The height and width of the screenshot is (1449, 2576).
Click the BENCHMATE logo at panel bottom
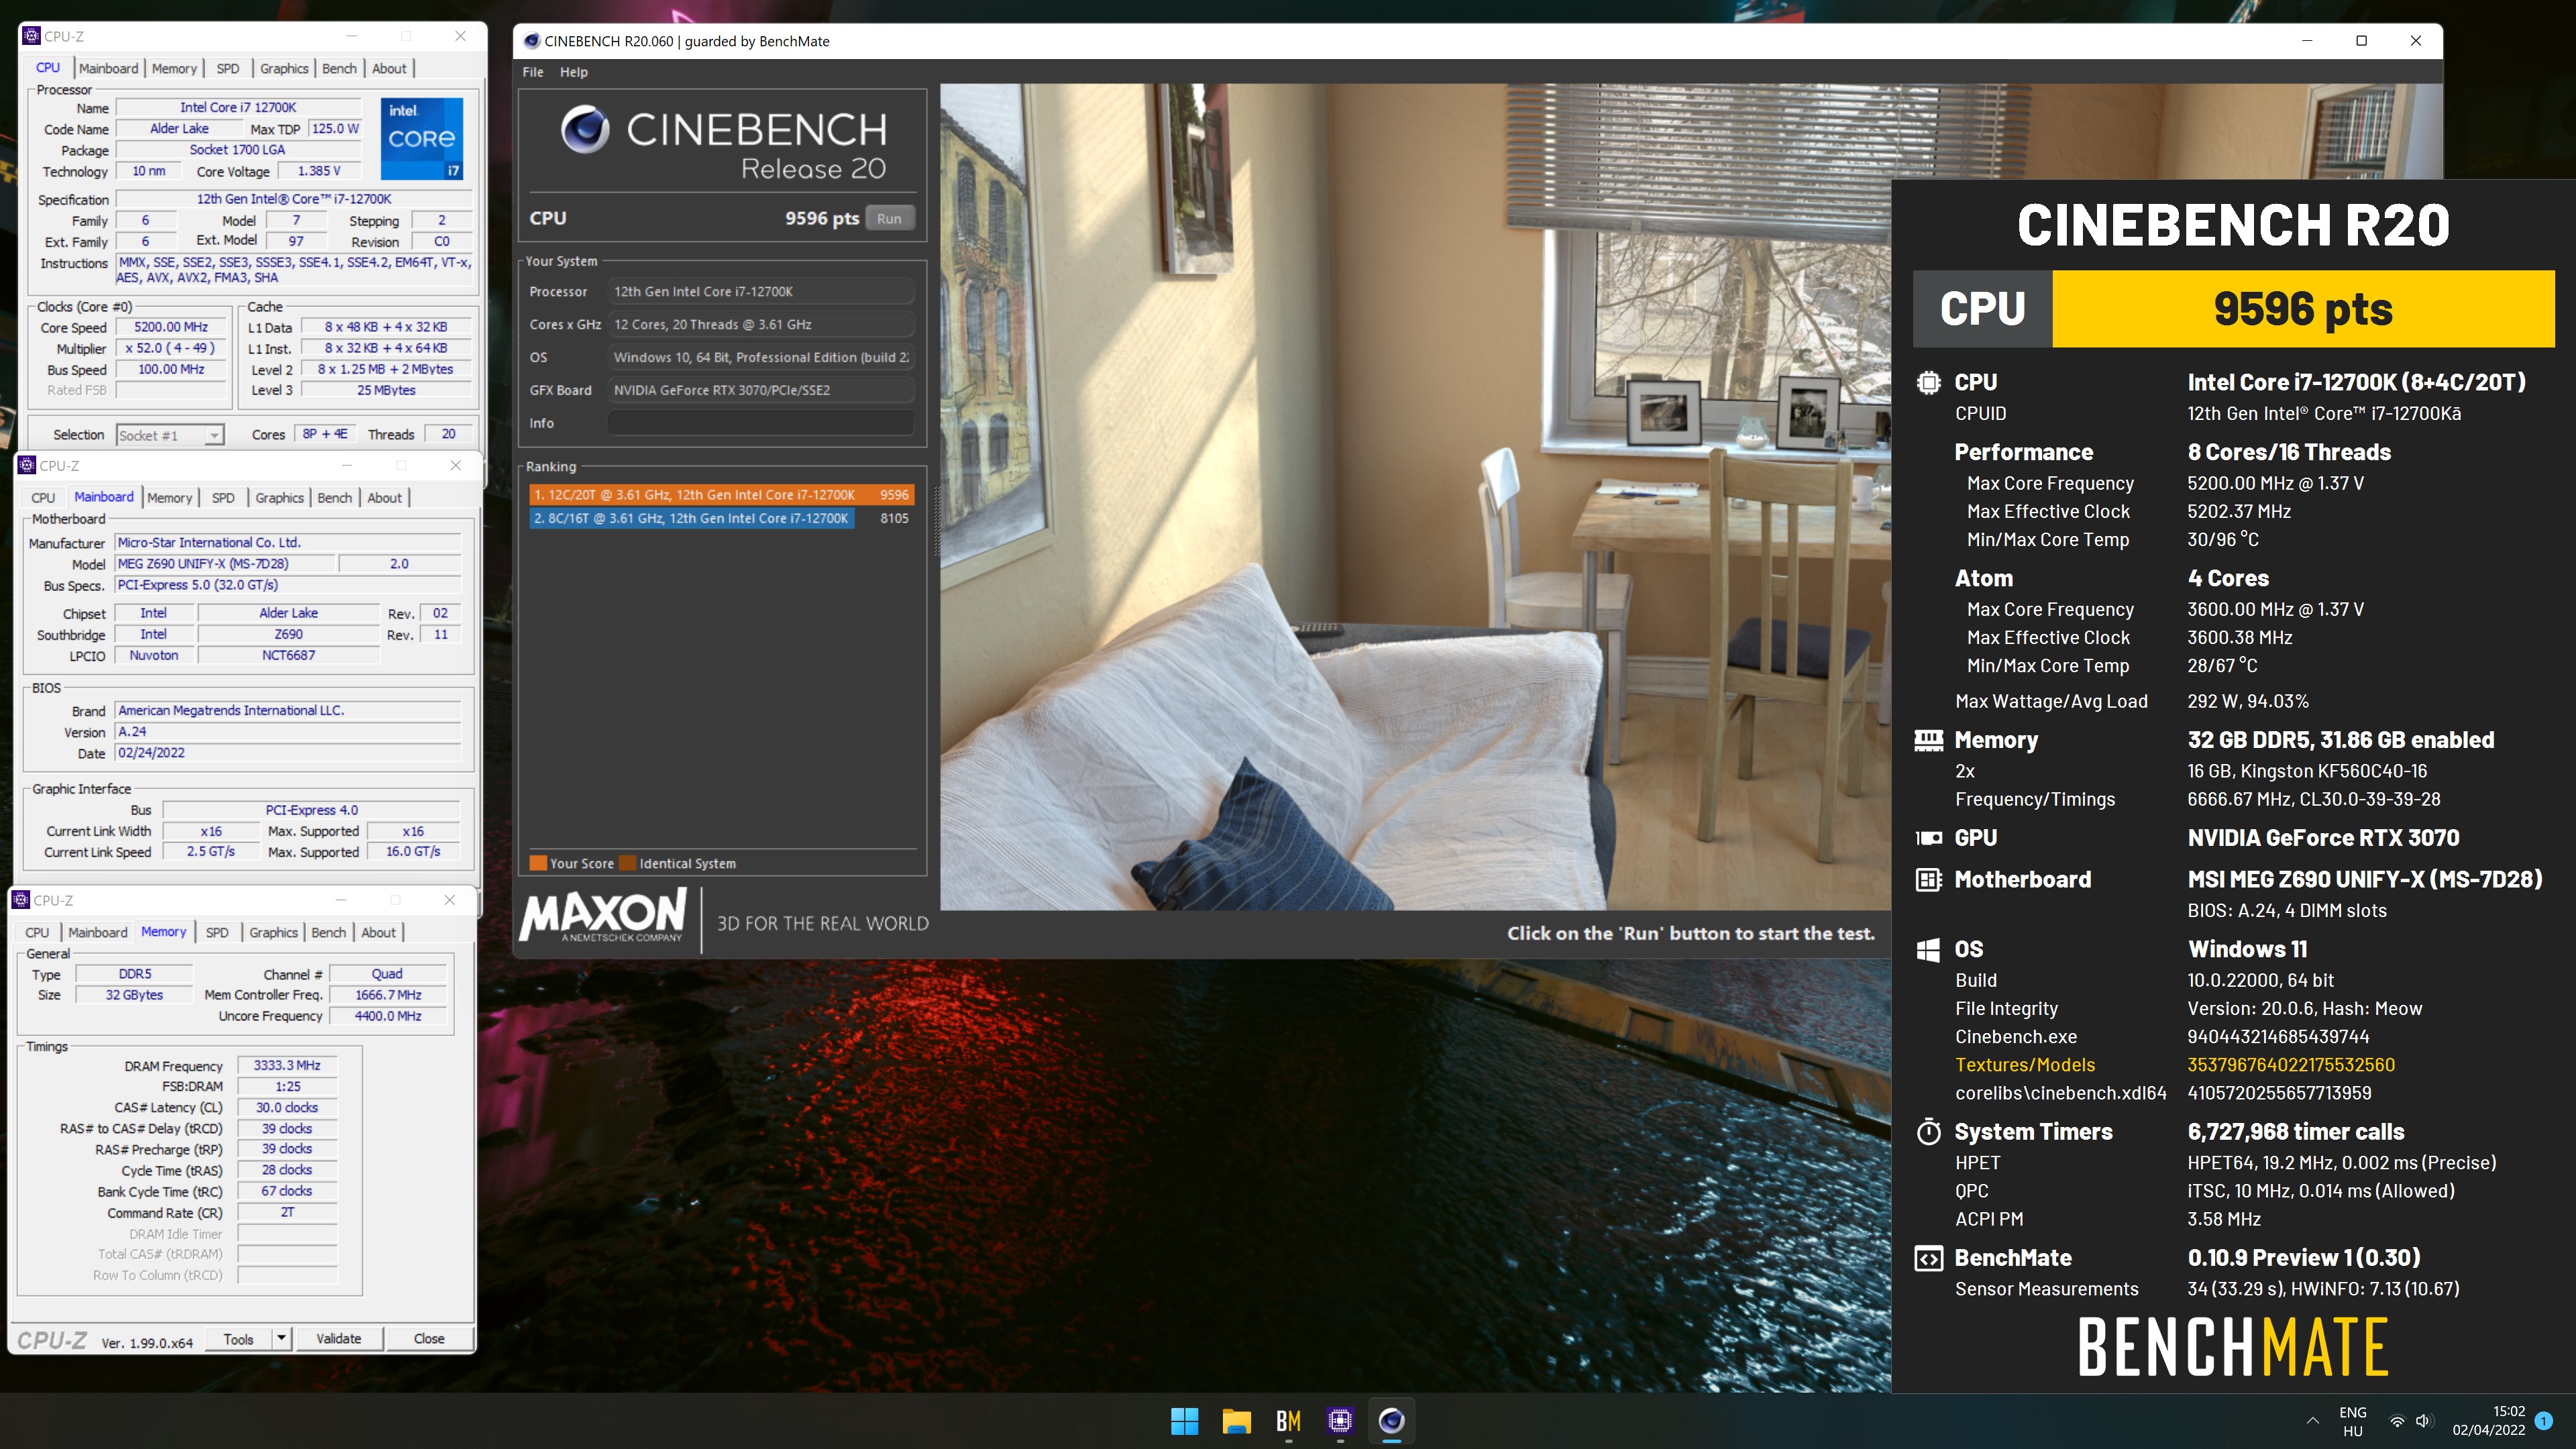tap(2233, 1346)
